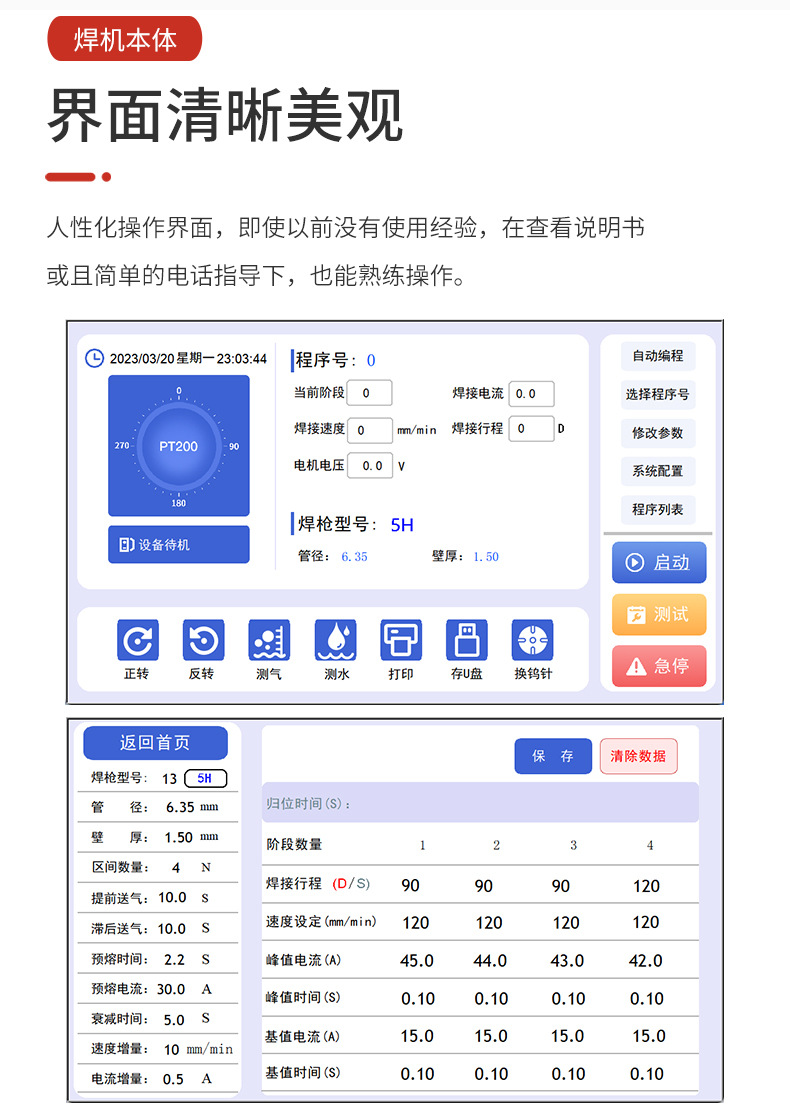
Task: Click the 打印 print icon
Action: [x=401, y=641]
